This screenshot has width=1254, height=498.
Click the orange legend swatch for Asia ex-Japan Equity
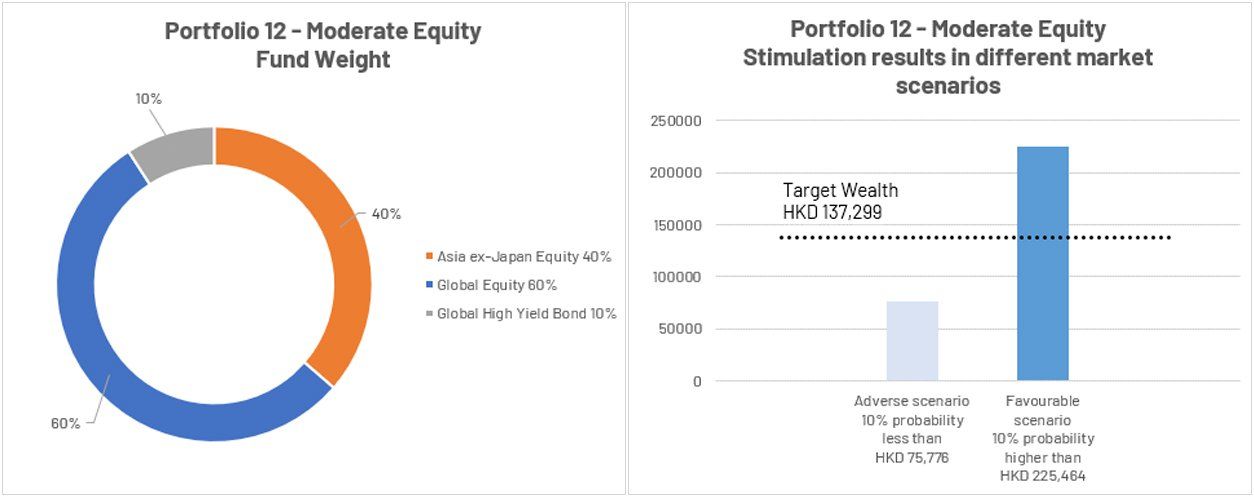pos(430,257)
